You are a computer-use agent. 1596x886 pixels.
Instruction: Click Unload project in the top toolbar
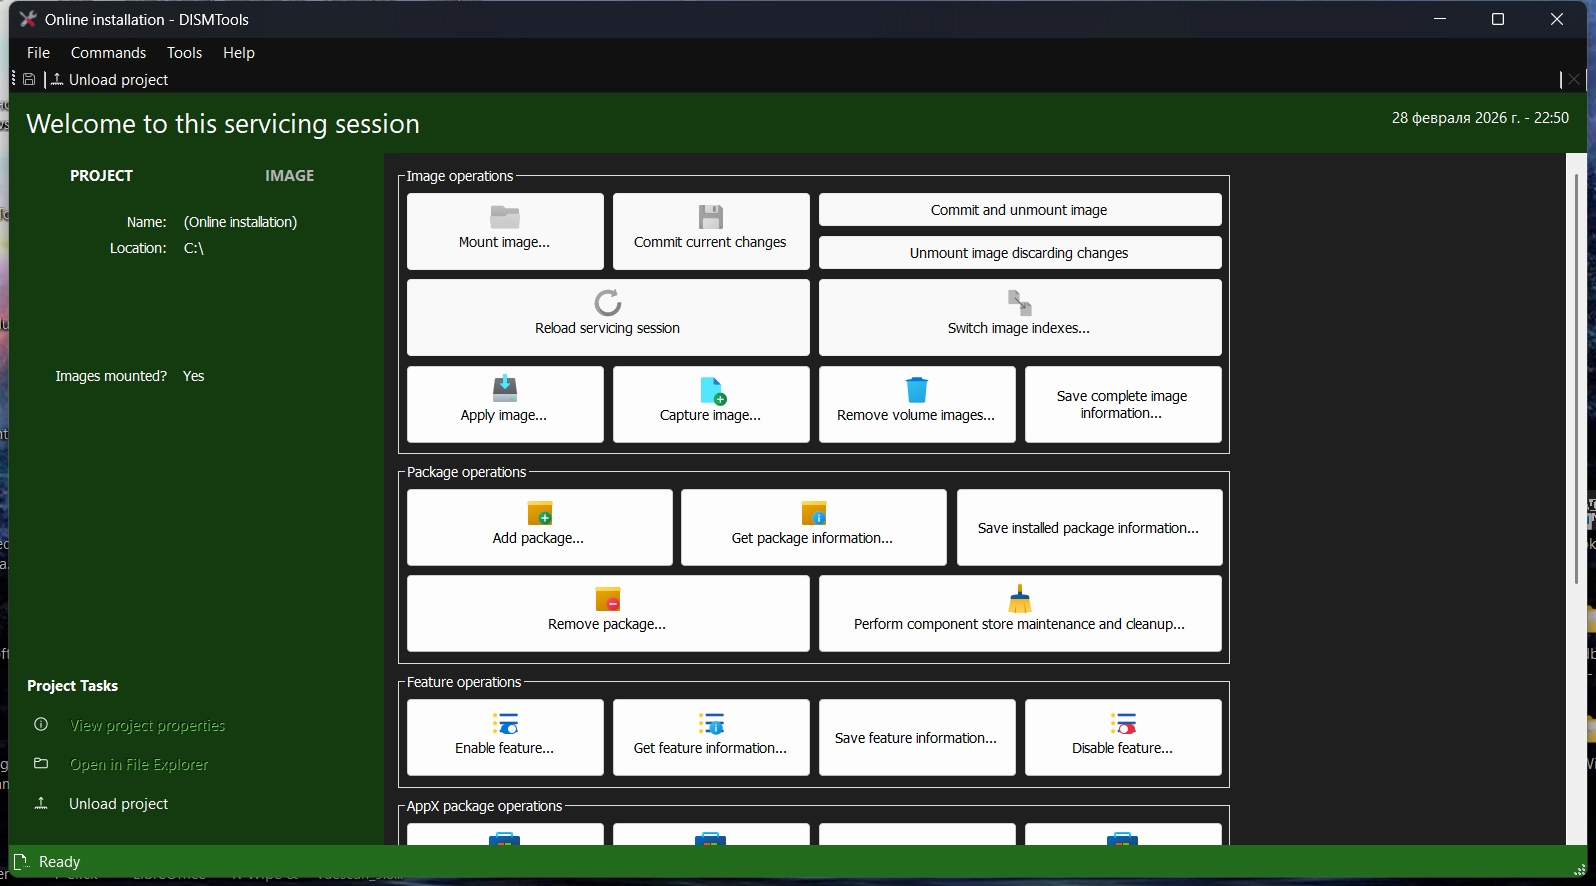(x=109, y=80)
